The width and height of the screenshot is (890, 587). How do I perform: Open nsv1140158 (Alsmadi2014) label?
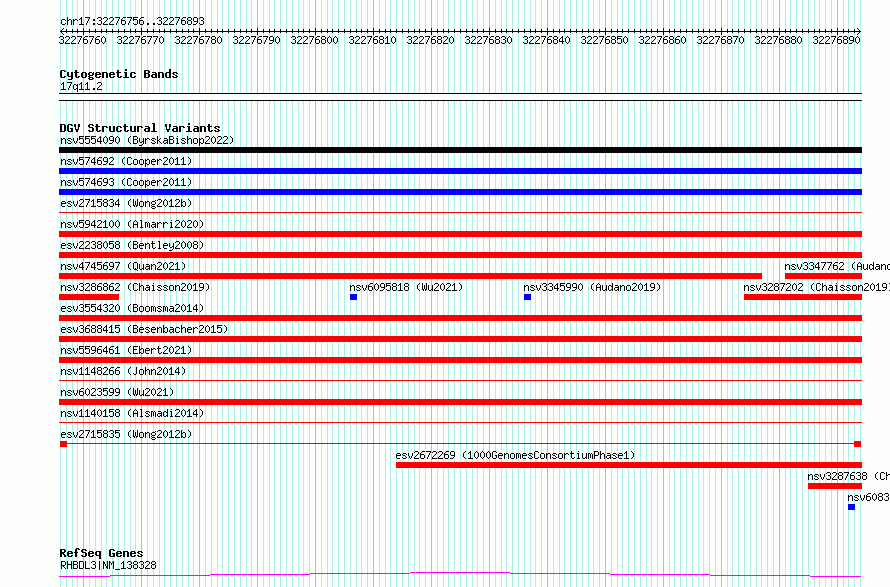(132, 413)
